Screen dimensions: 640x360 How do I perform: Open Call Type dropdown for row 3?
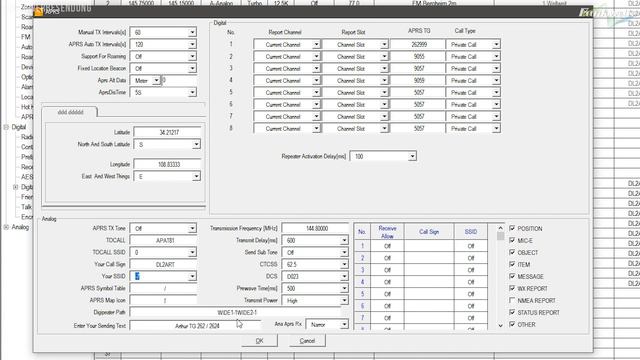point(496,69)
